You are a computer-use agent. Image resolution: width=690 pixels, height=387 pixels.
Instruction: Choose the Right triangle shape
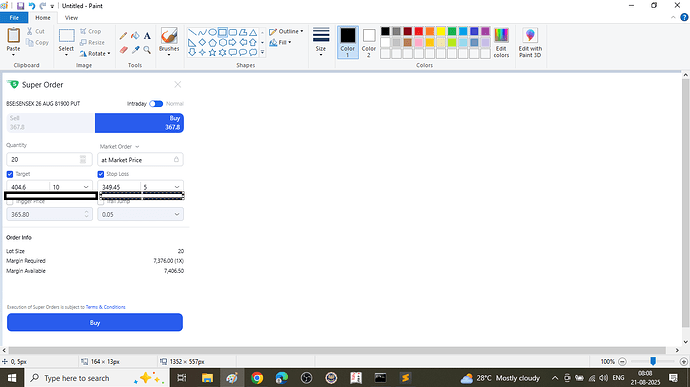pos(192,42)
